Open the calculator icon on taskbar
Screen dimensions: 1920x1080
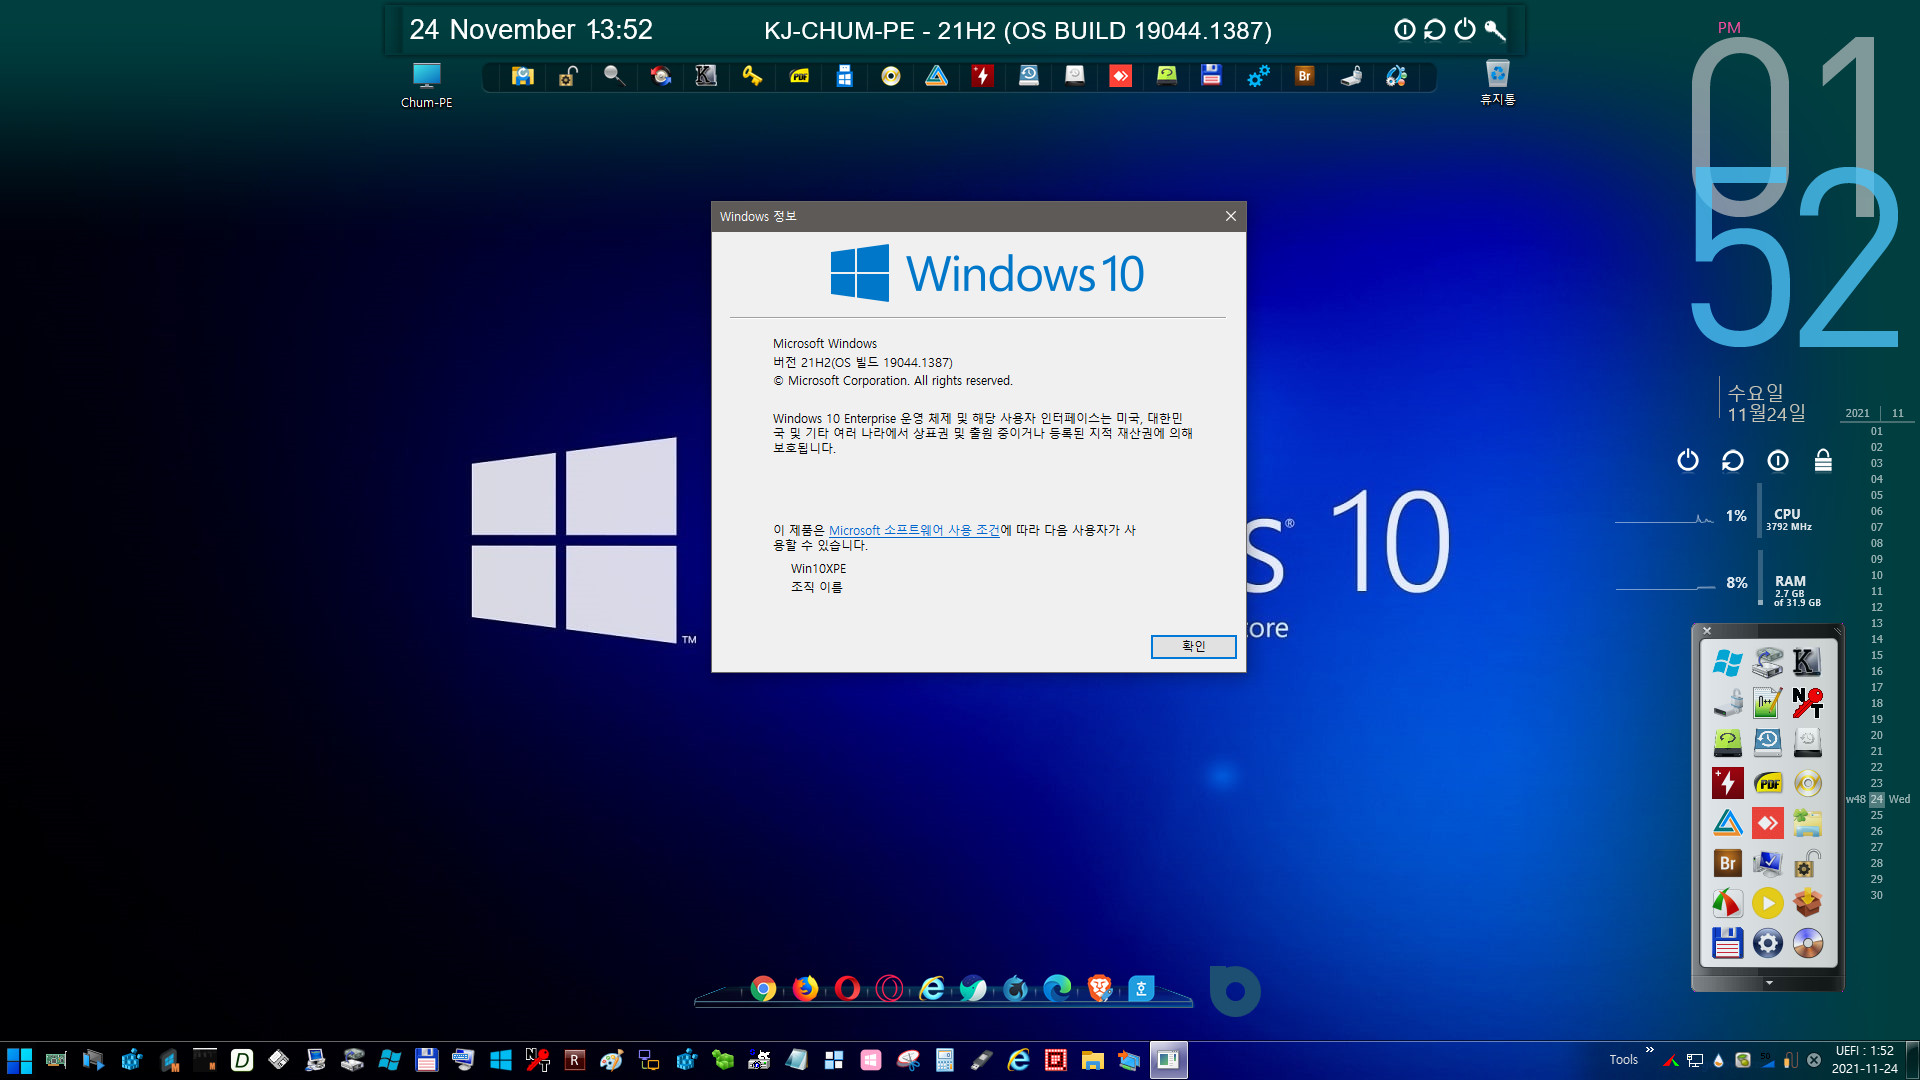coord(944,1060)
